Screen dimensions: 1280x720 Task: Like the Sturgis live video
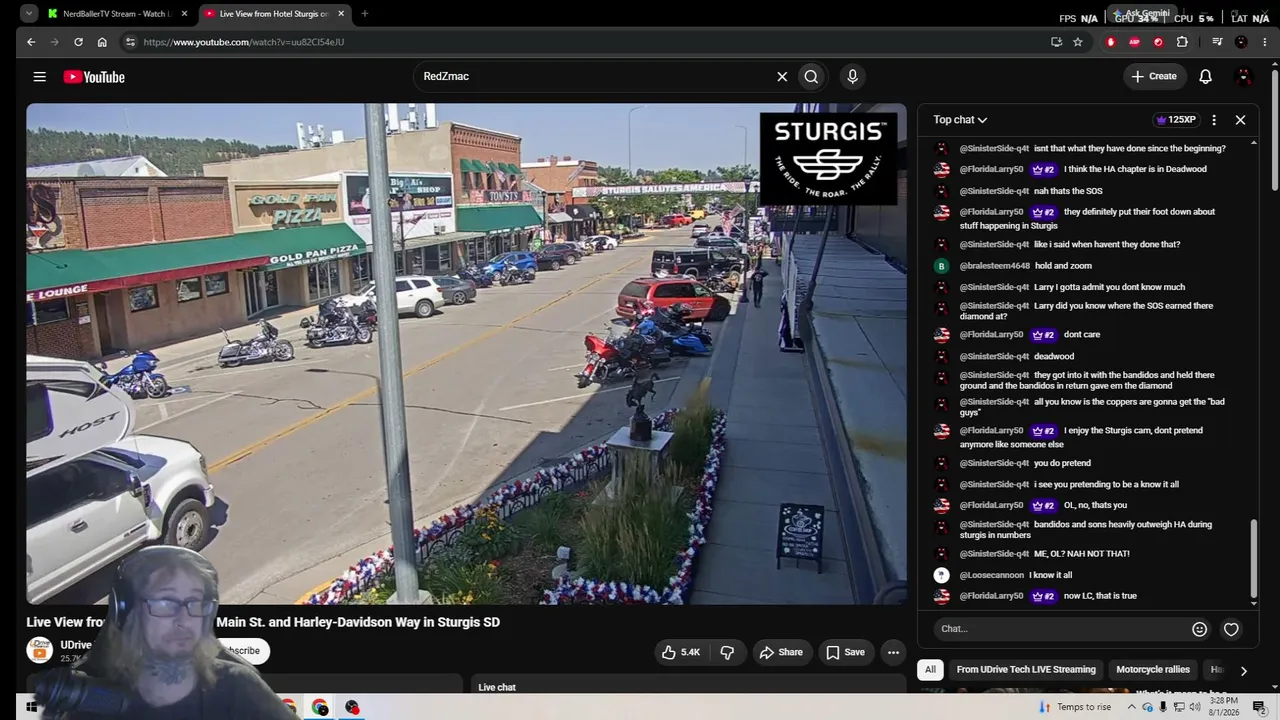(x=681, y=652)
